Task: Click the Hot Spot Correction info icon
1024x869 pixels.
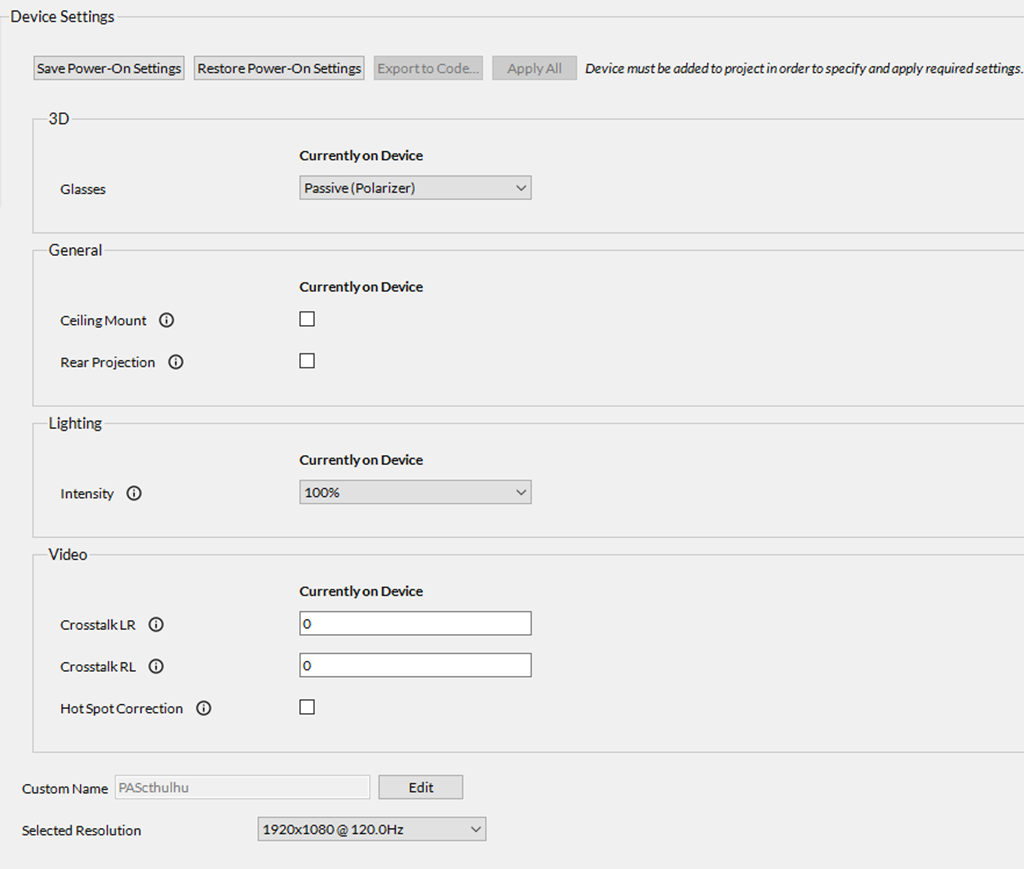Action: pyautogui.click(x=204, y=709)
